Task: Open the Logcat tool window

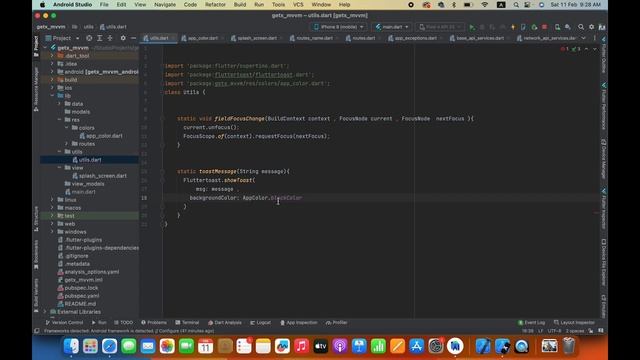Action: click(x=260, y=322)
